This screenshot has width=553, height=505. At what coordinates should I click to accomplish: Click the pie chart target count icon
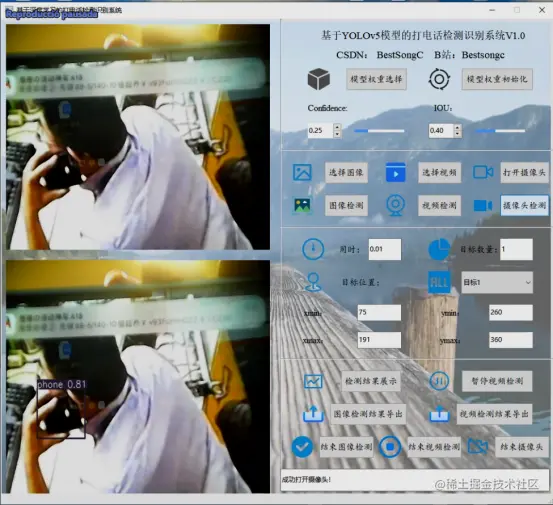[x=439, y=249]
